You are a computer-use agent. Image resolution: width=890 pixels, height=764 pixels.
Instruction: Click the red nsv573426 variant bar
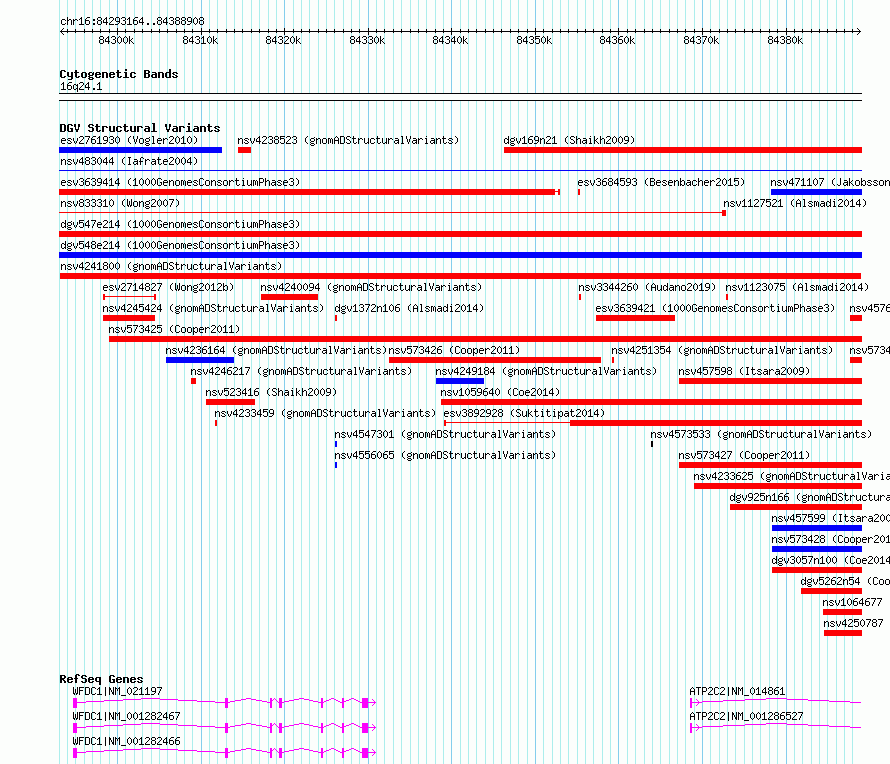tap(495, 360)
